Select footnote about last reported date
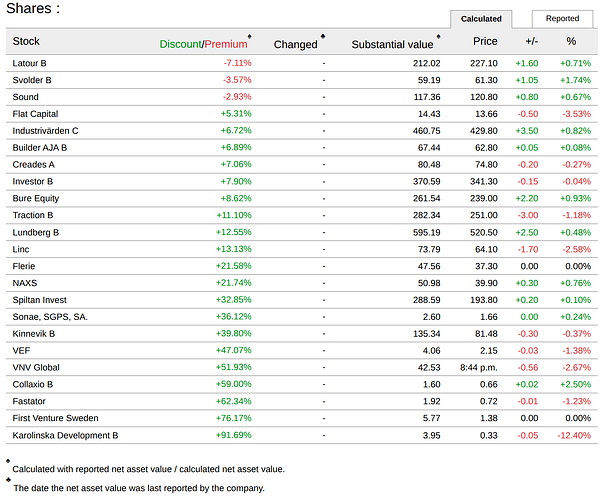602x500 pixels. tap(139, 488)
